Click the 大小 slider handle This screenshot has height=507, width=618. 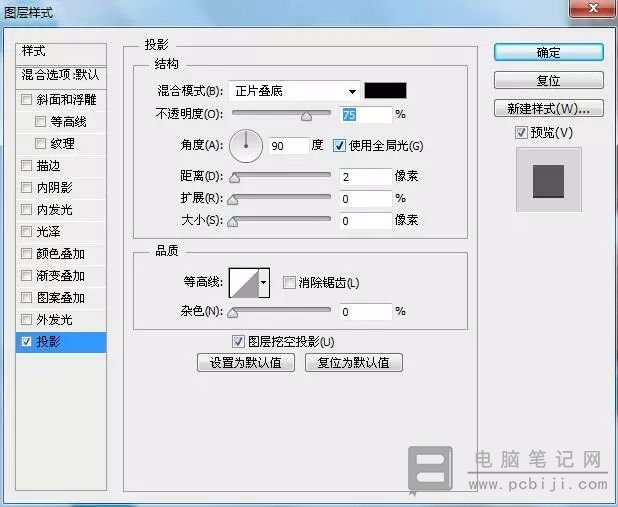233,222
